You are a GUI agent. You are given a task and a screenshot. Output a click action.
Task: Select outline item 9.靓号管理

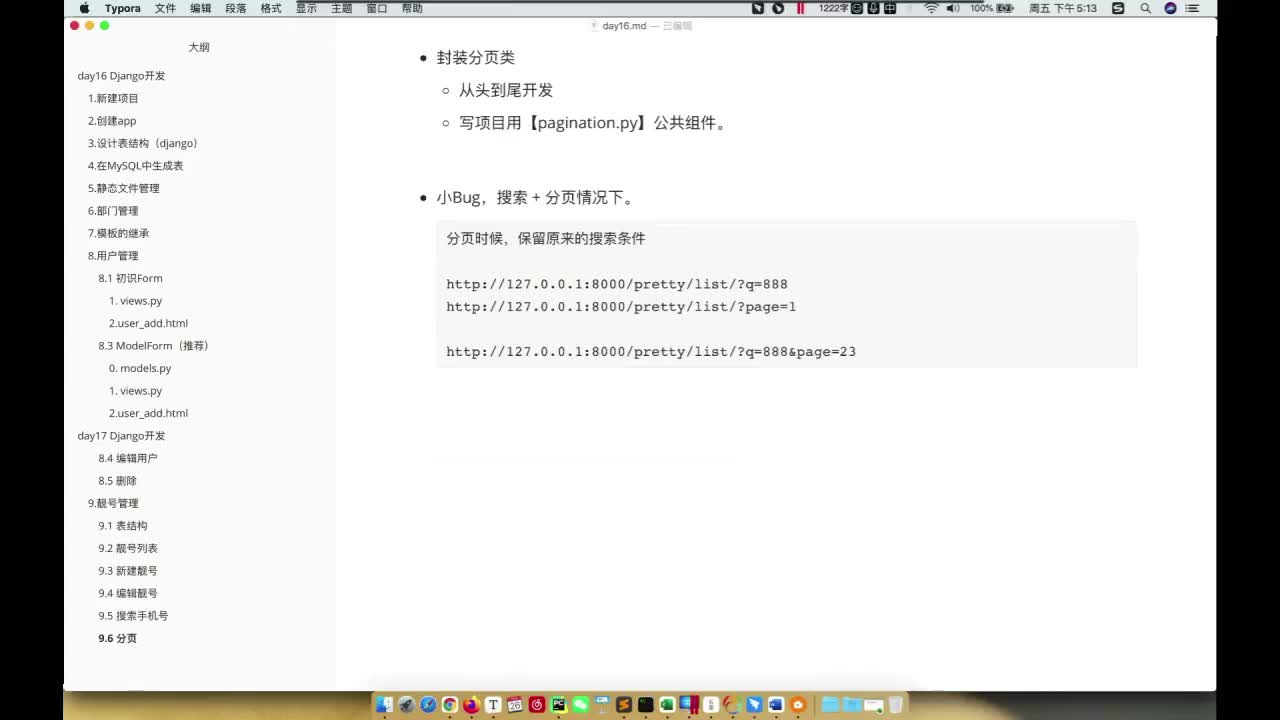click(113, 503)
